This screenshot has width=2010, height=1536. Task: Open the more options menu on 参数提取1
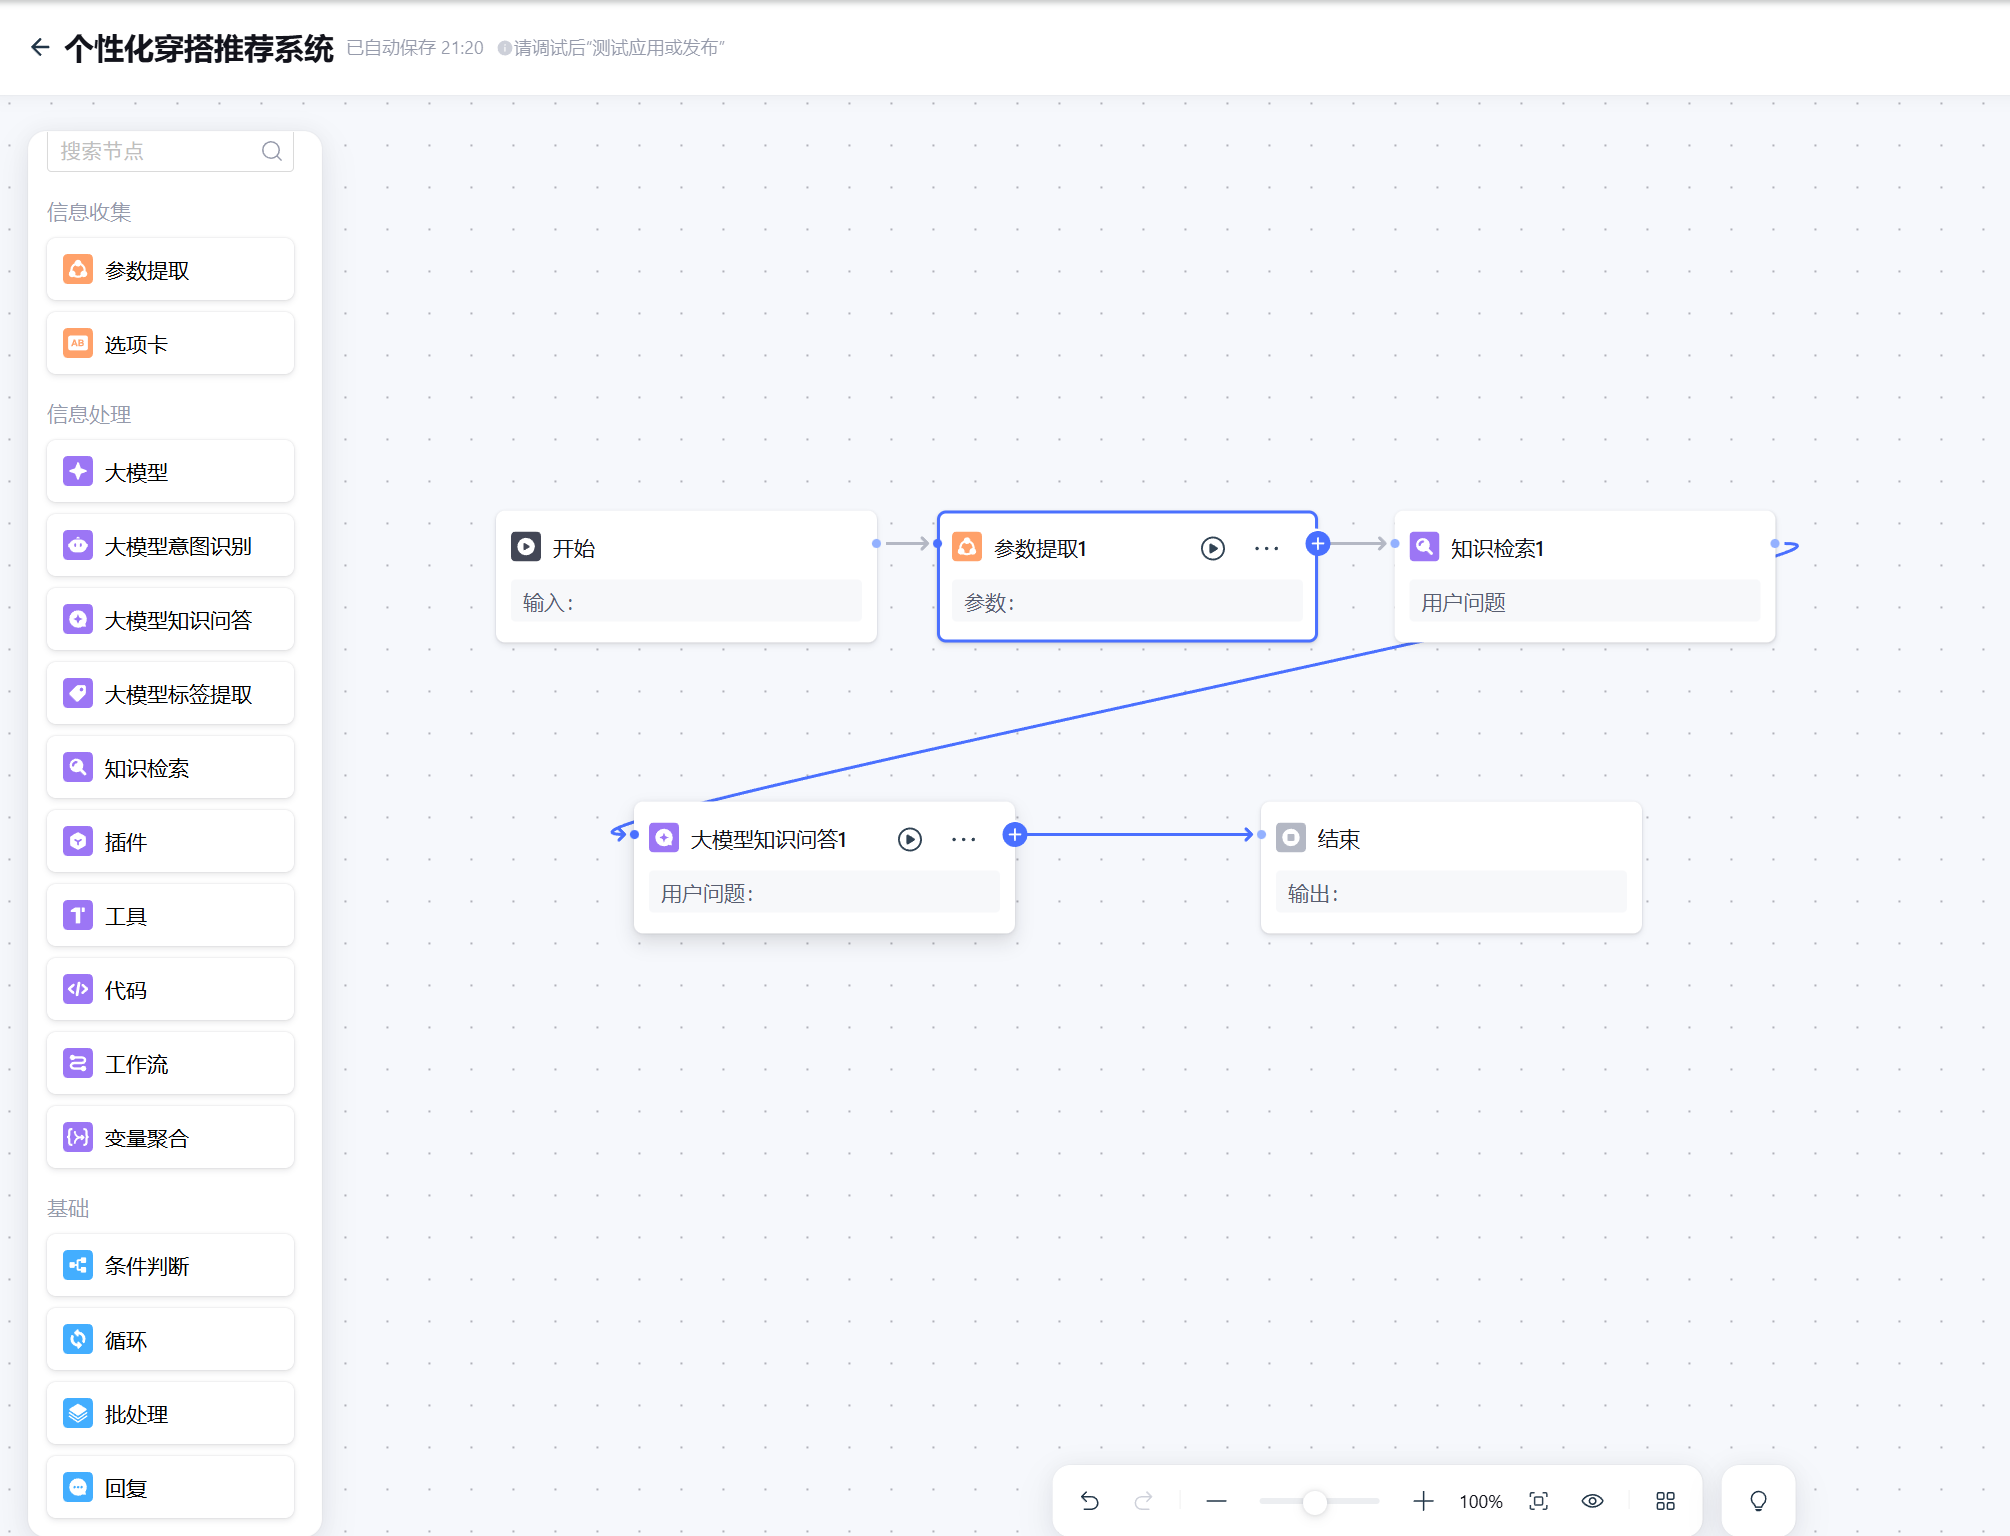[1267, 548]
